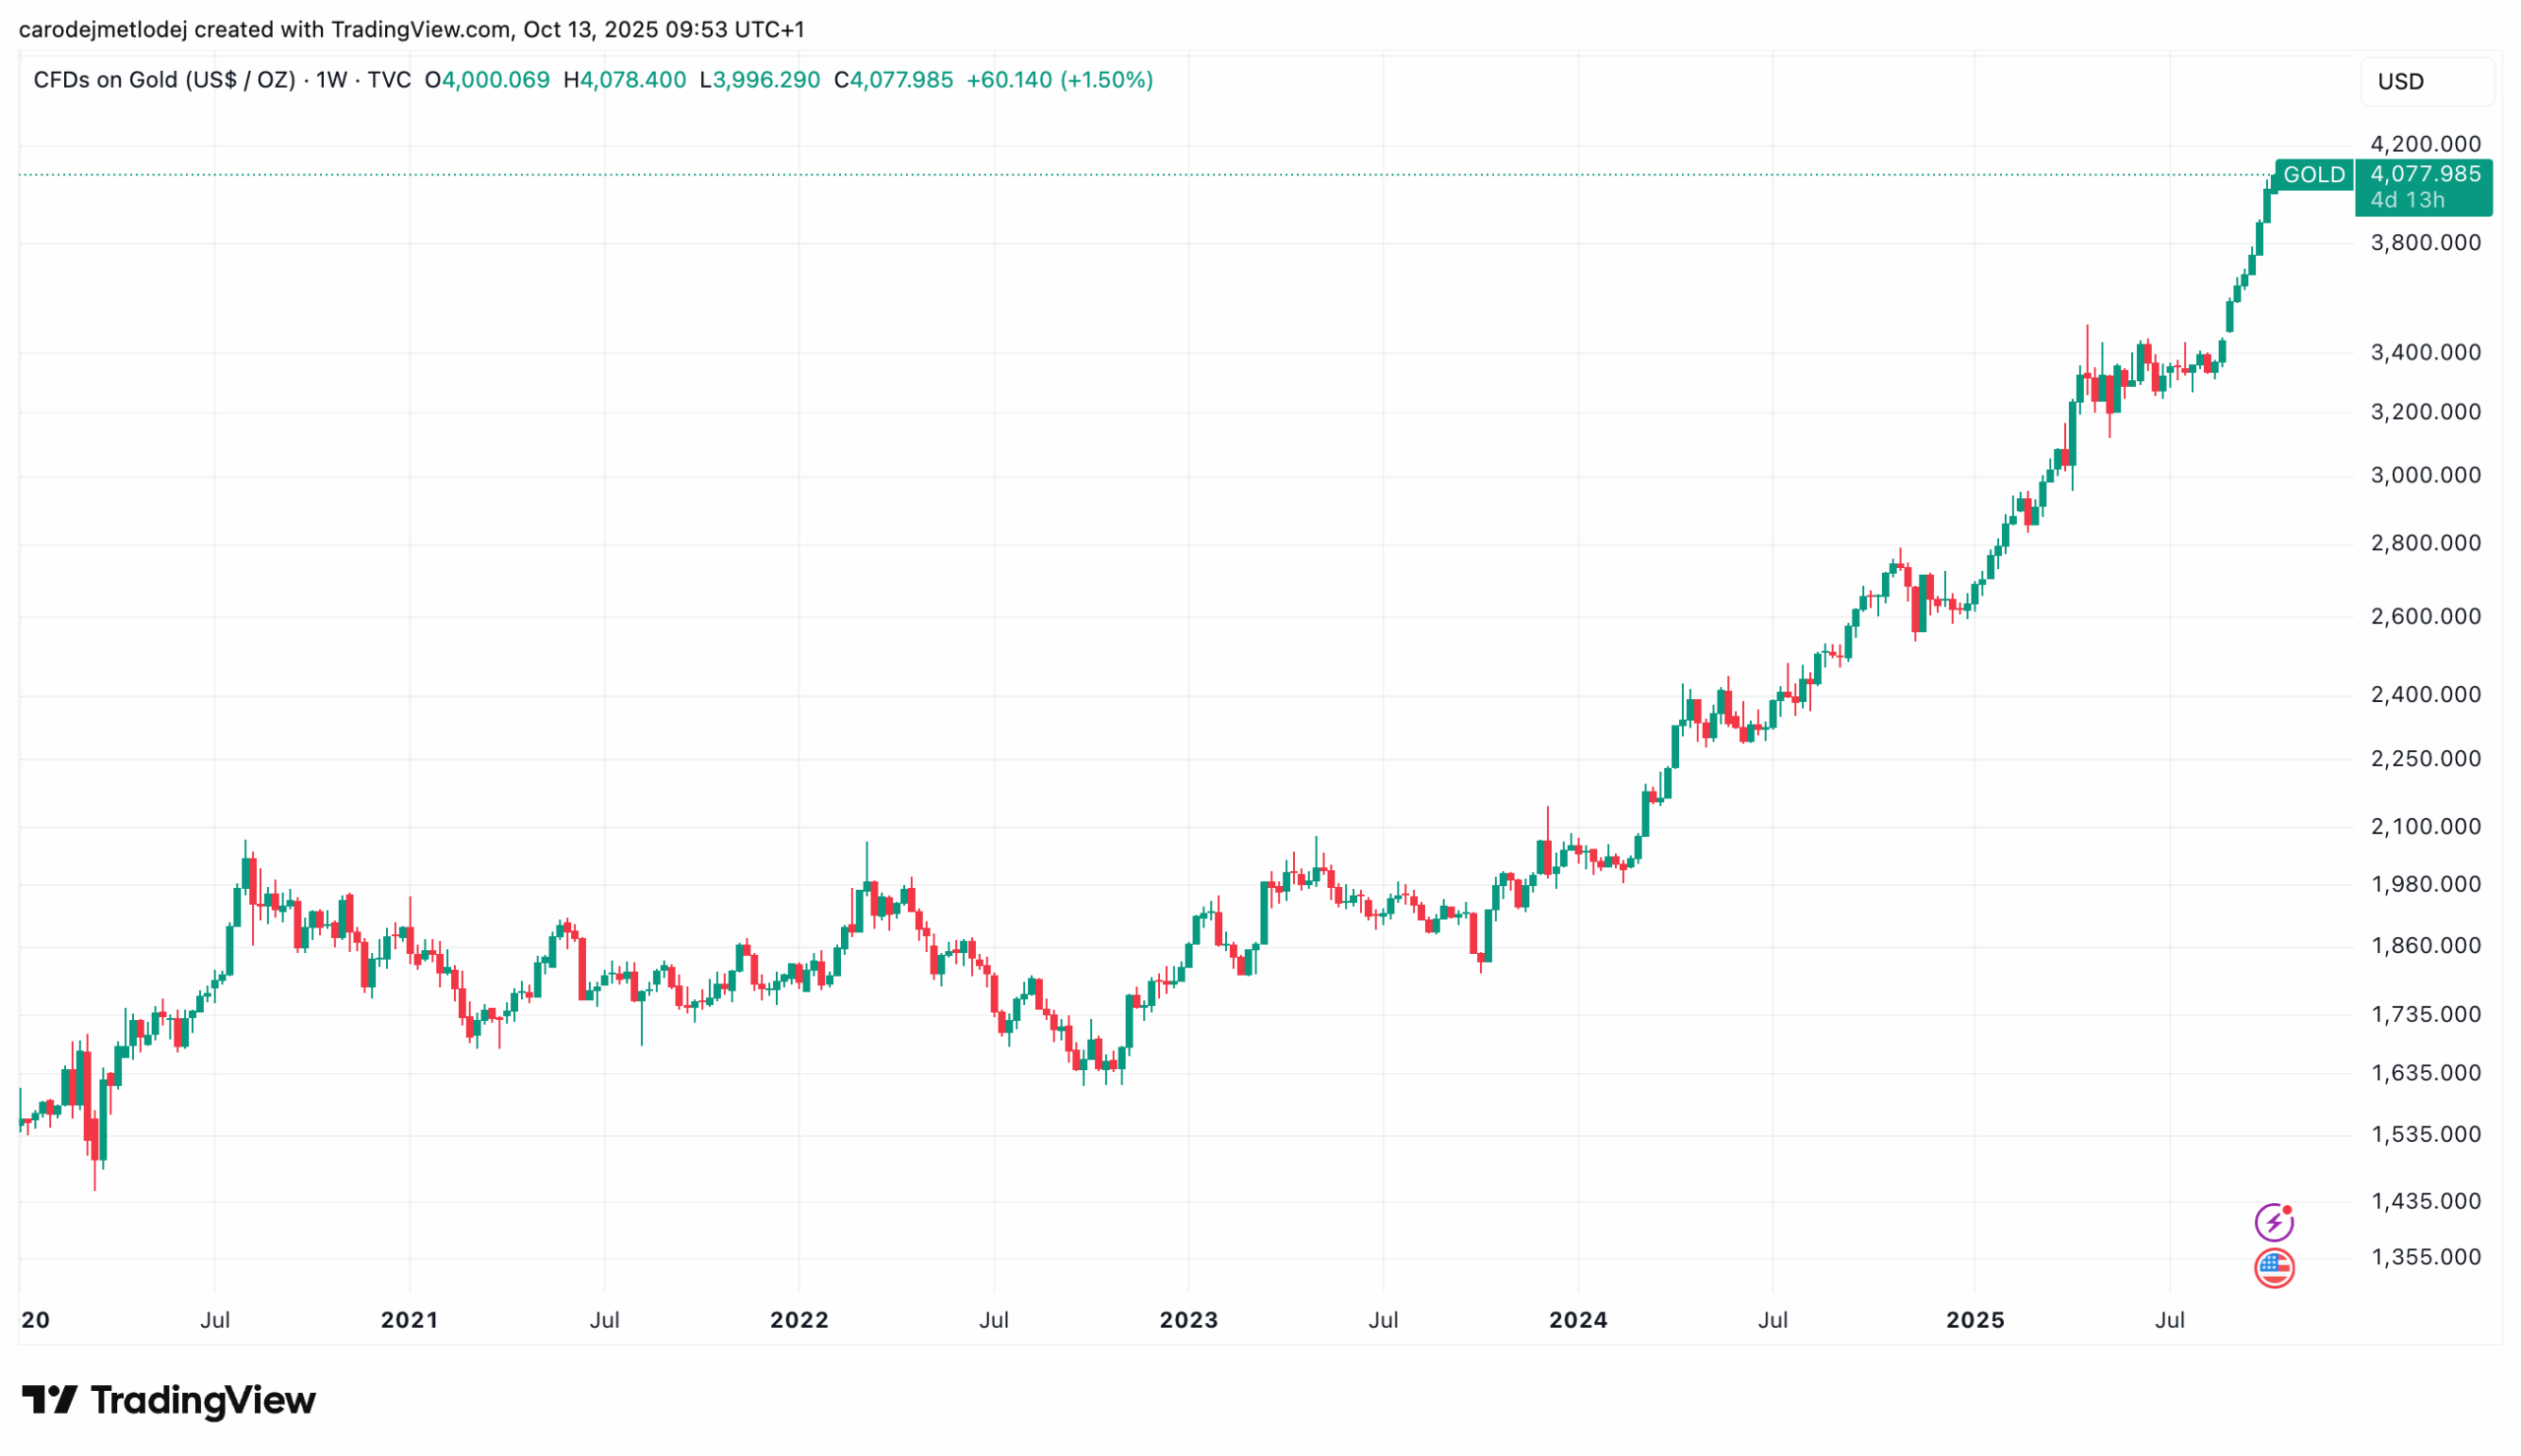
Task: Click the 1,355.000 price axis label
Action: [x=2425, y=1257]
